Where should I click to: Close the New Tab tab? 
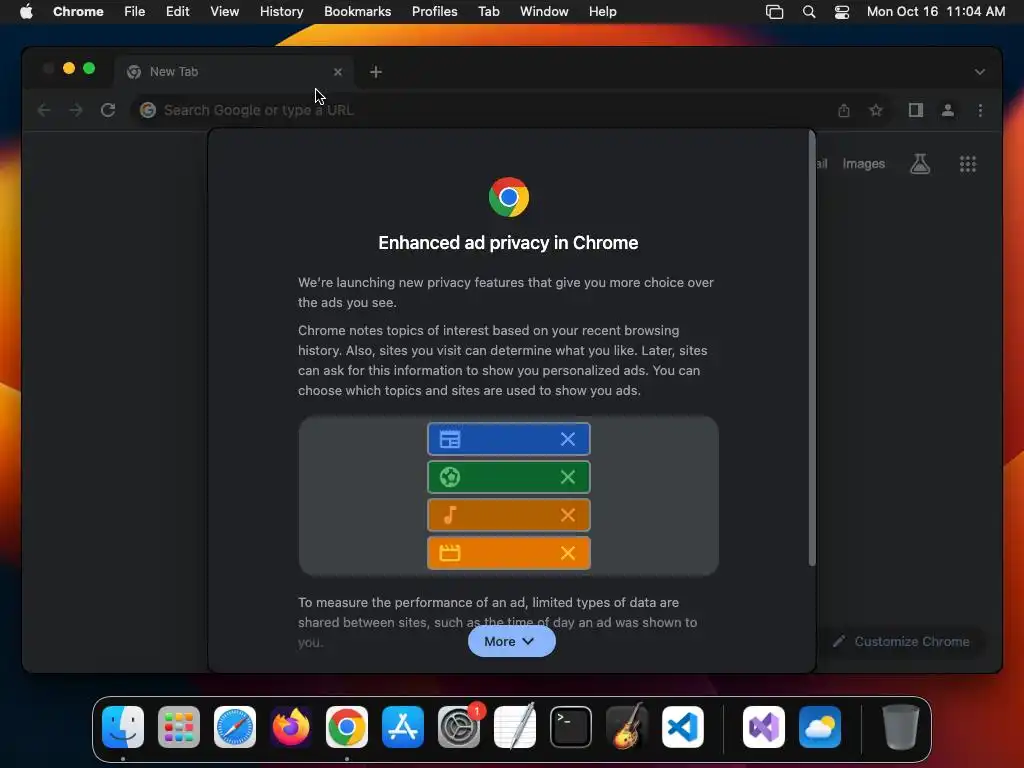coord(338,72)
